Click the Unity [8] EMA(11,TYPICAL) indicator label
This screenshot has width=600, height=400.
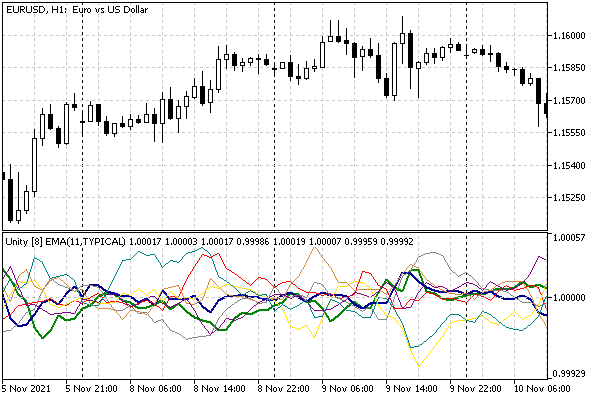click(x=65, y=242)
